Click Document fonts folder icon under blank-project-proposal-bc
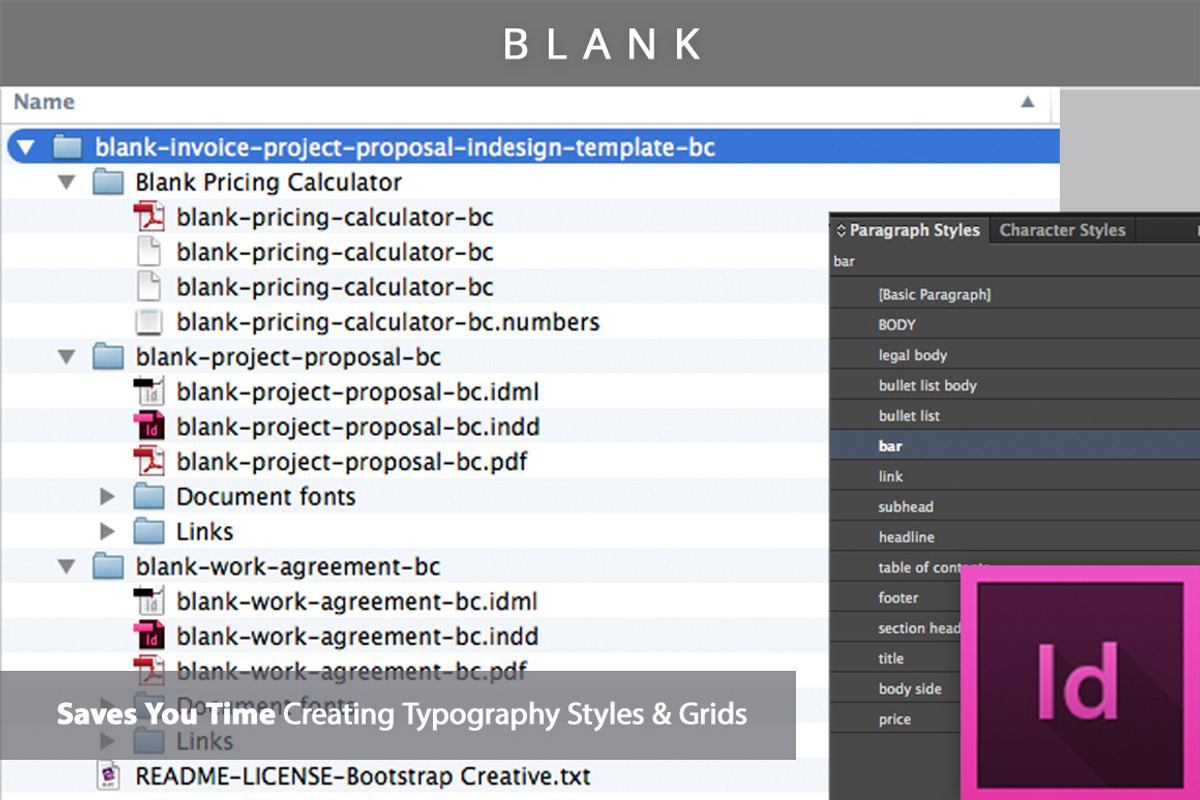 148,497
